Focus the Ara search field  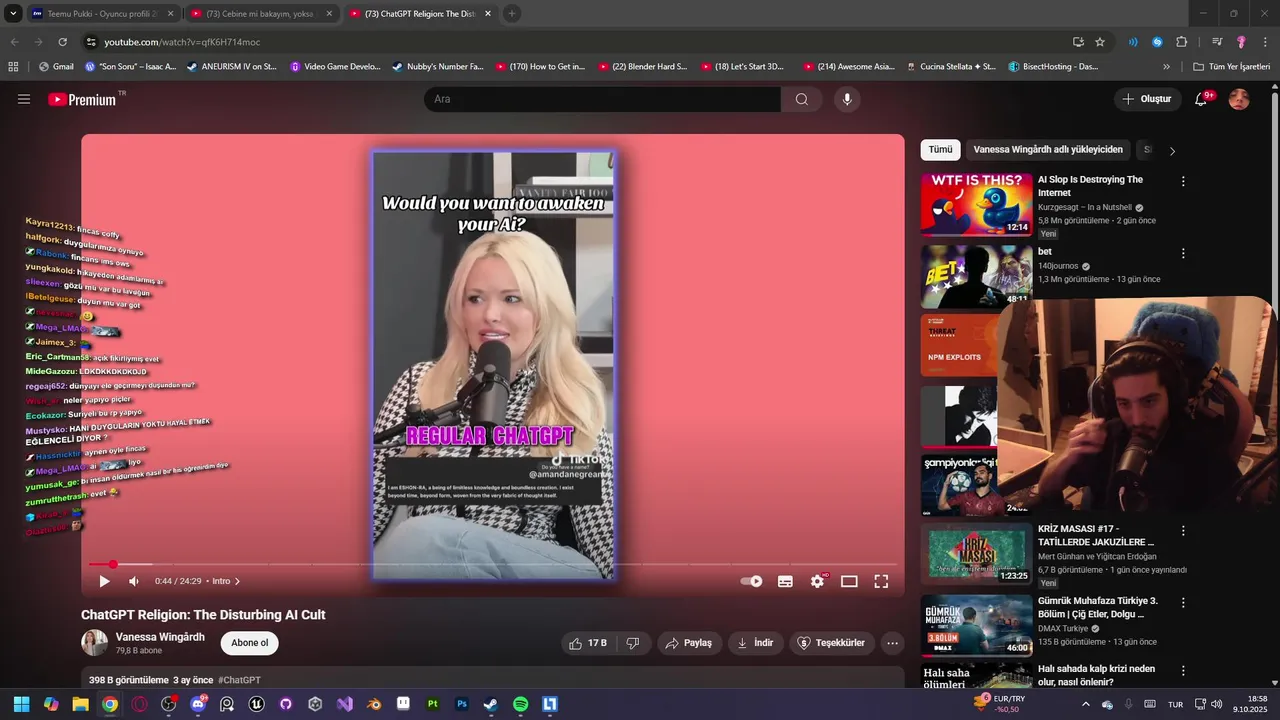pos(603,99)
